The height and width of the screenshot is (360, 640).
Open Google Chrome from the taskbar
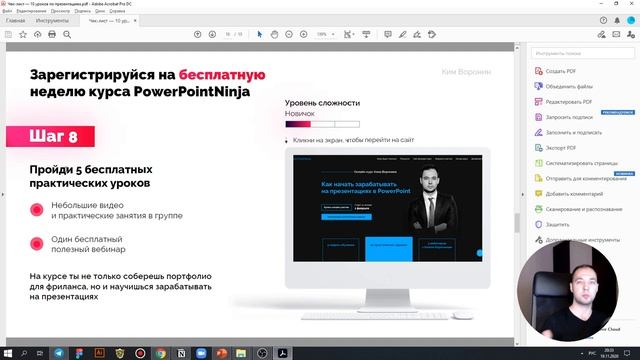[x=161, y=353]
